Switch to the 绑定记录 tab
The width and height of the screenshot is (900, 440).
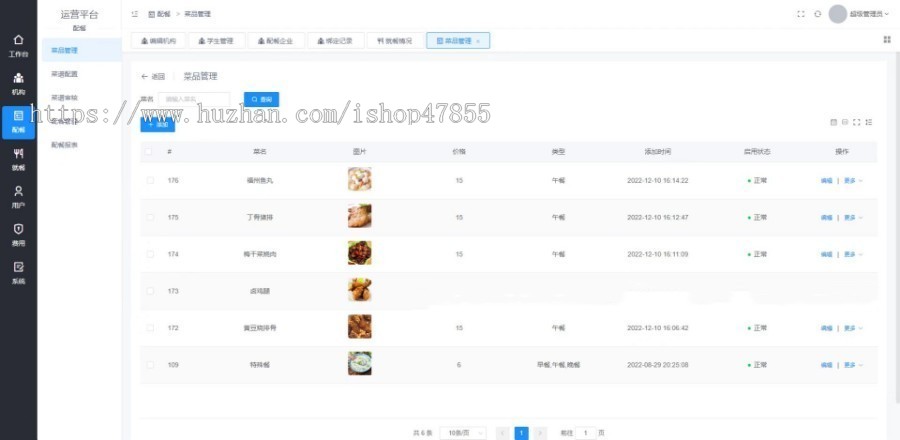(335, 41)
